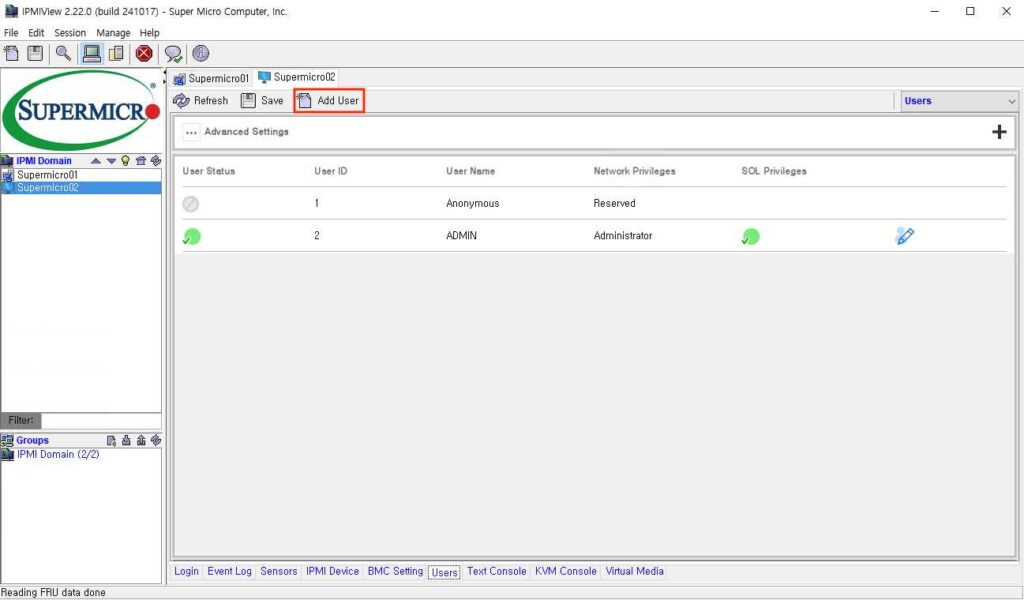This screenshot has height=600, width=1024.
Task: Click the Network Privileges column header
Action: coord(634,171)
